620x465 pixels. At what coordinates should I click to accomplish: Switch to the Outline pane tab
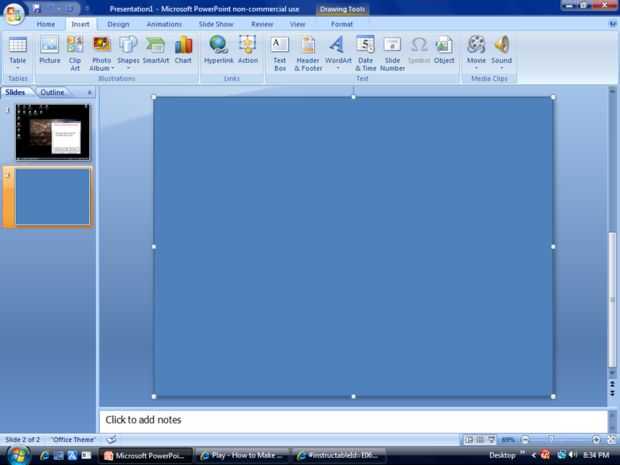tap(52, 92)
